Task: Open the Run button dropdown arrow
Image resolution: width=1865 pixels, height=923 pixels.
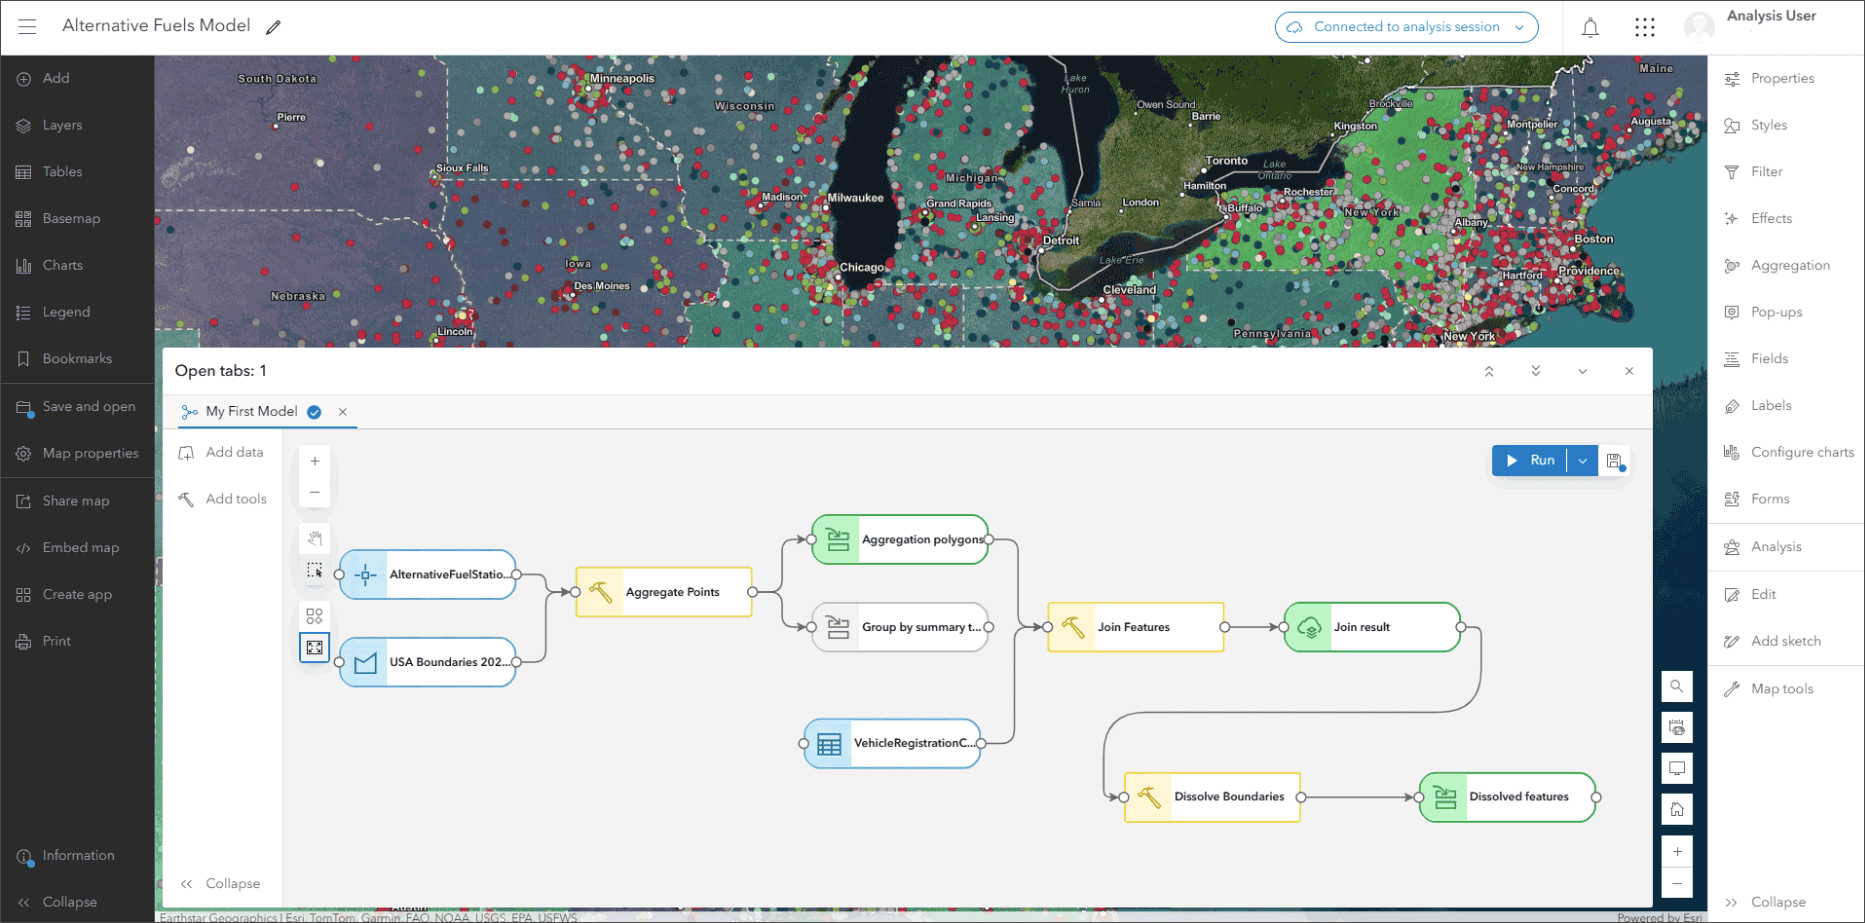Action: [x=1582, y=461]
